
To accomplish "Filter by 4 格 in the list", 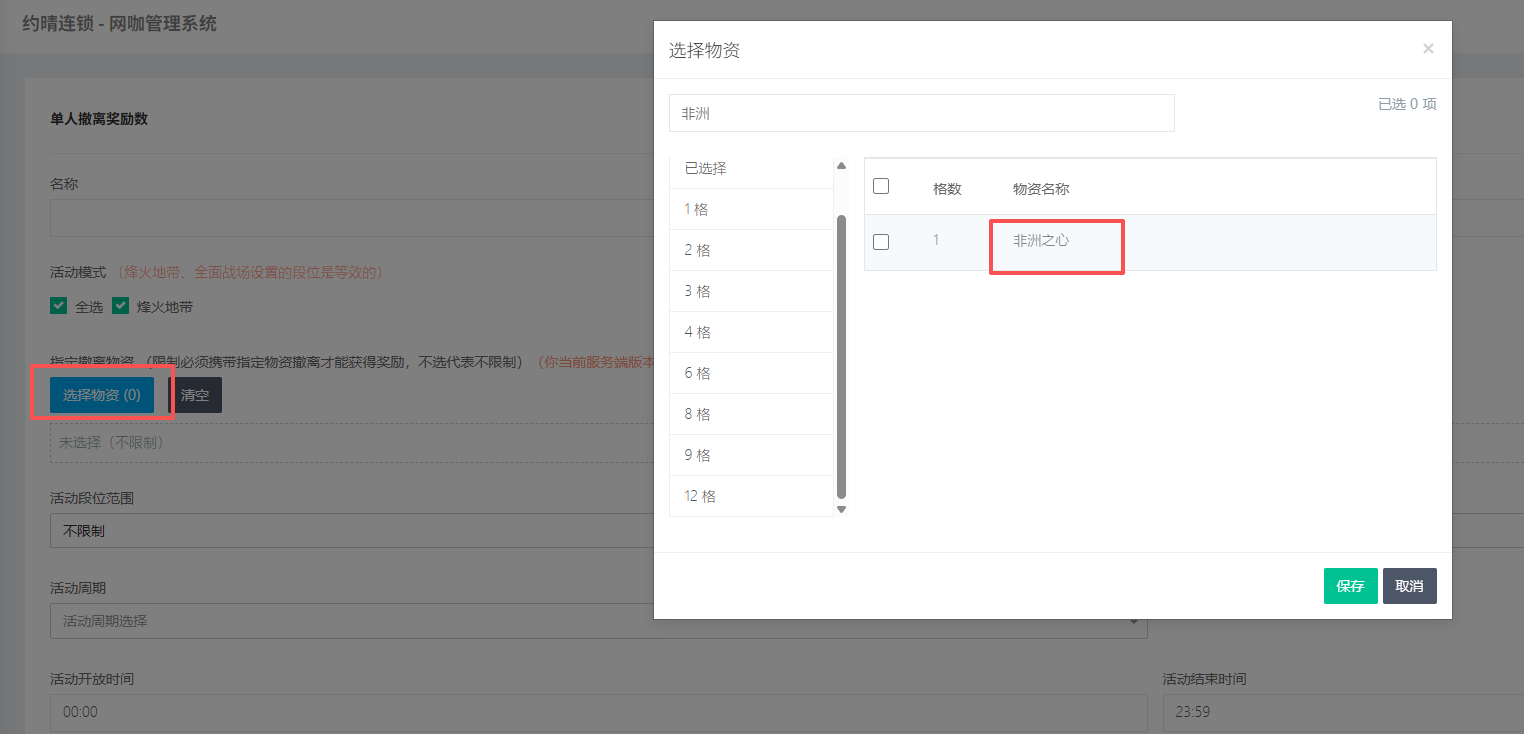I will (x=751, y=333).
